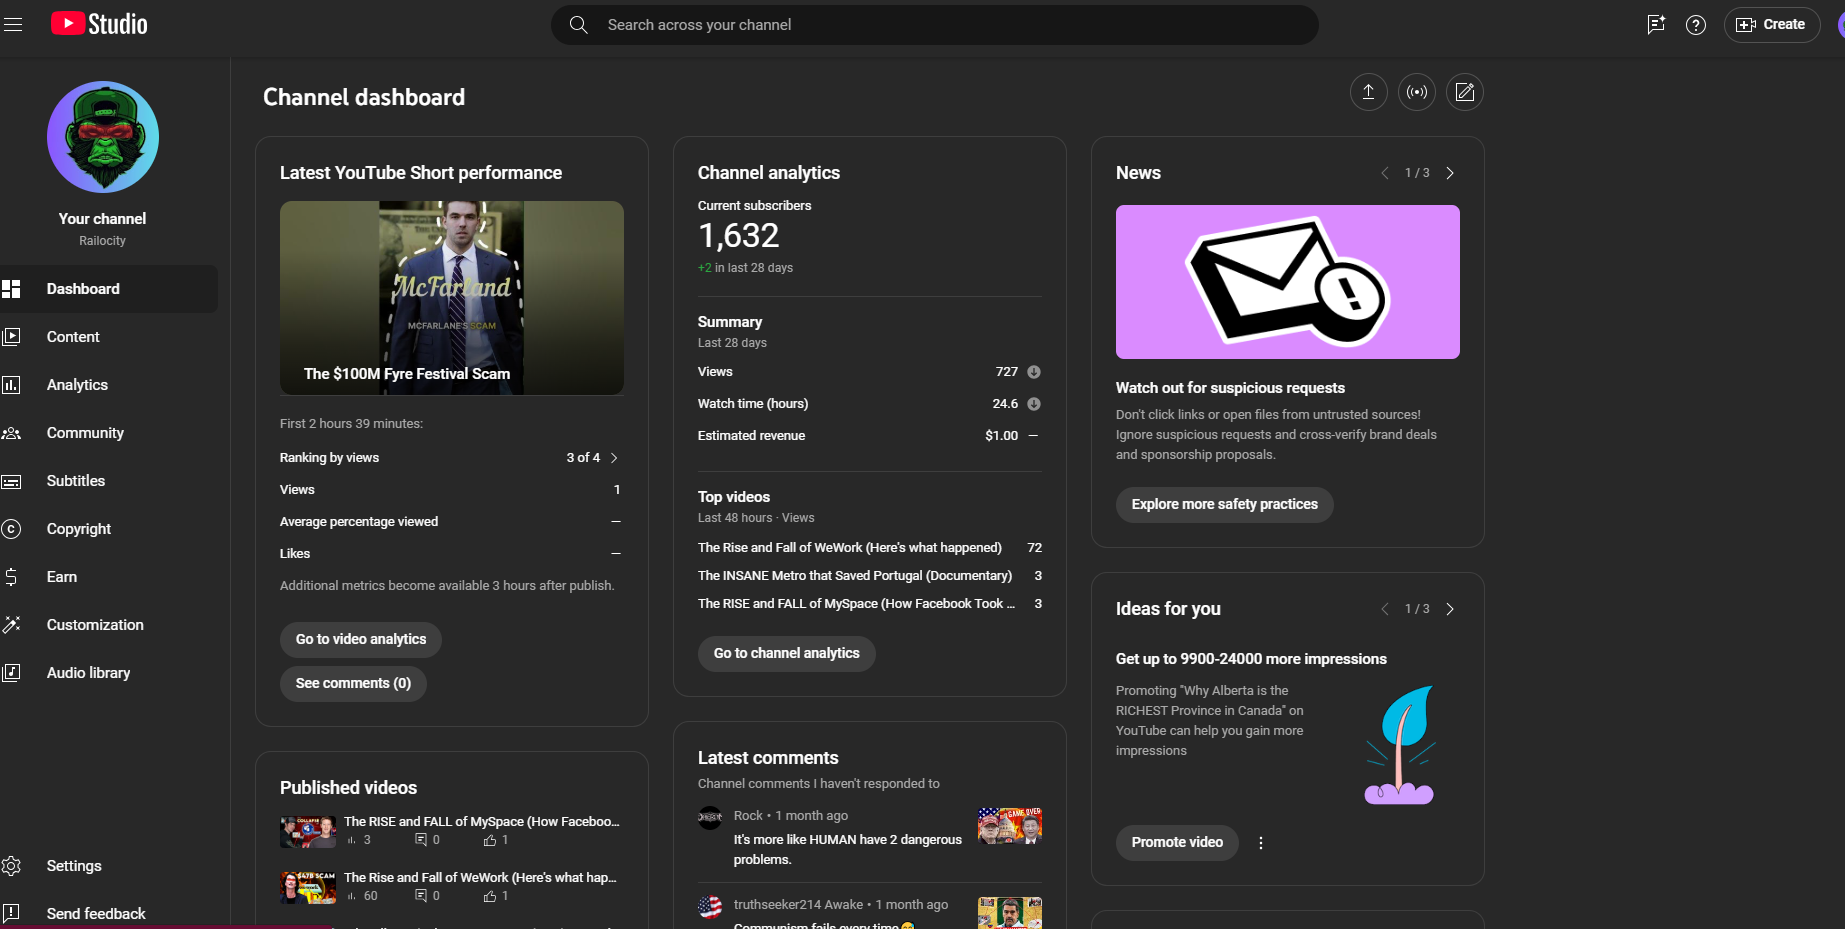Open video thumbnail beside truthseeker214's comment

point(1010,913)
